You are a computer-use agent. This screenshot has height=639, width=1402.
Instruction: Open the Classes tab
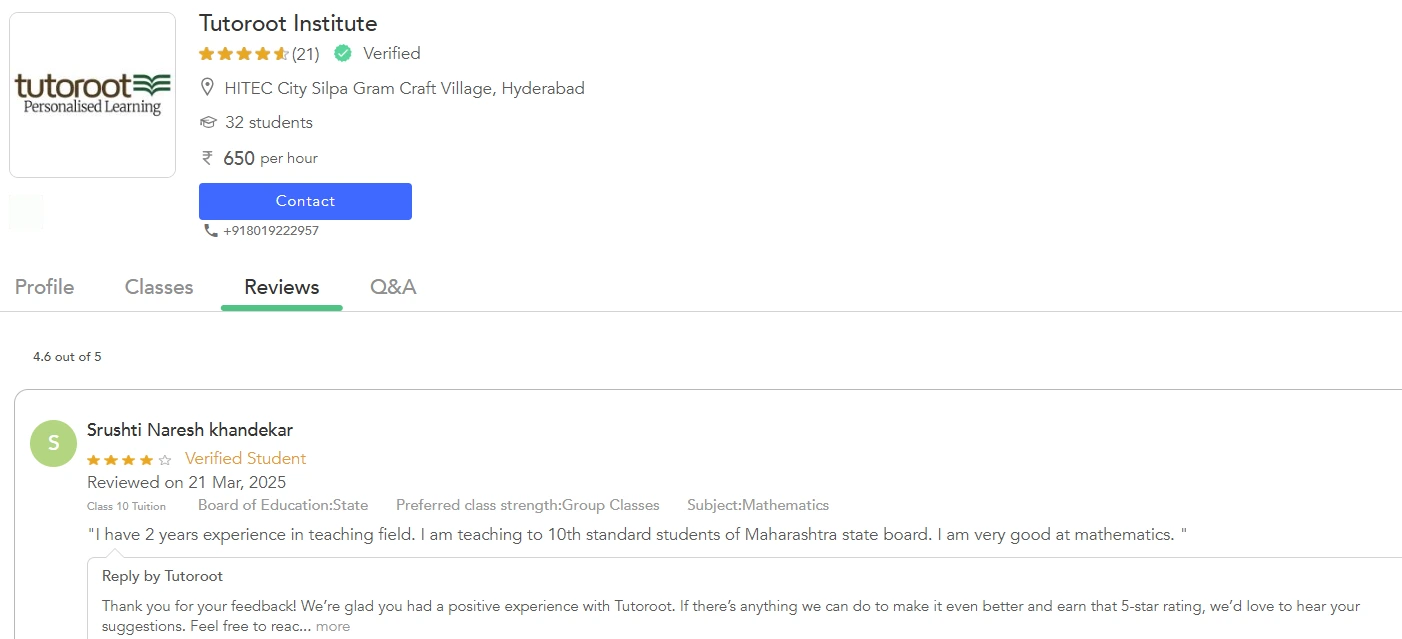pos(158,287)
